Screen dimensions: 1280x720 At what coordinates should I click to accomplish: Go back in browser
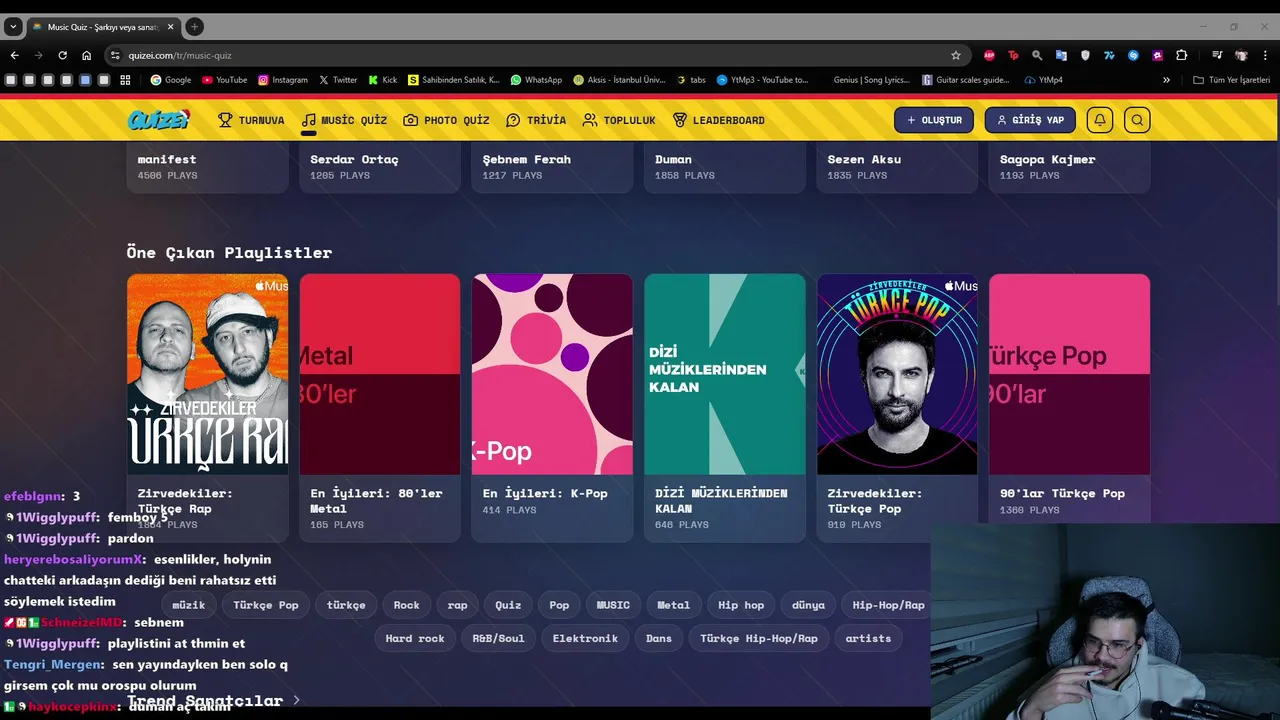coord(14,55)
